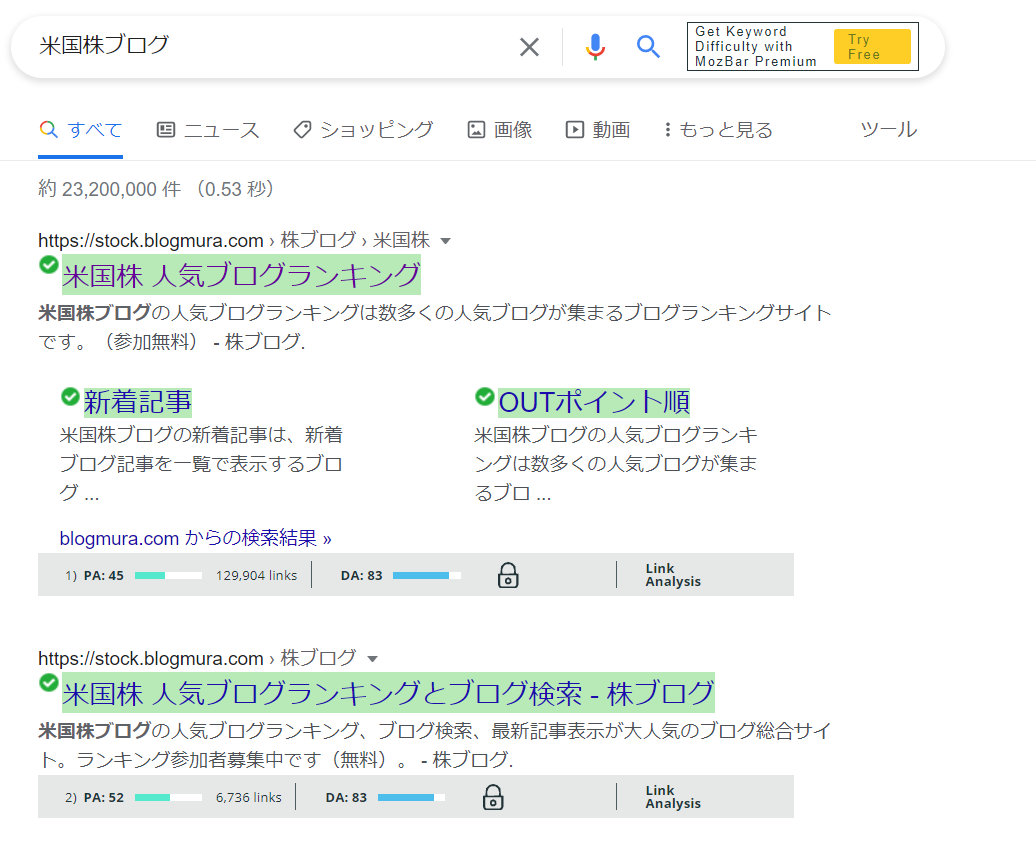The height and width of the screenshot is (857, 1036).
Task: Click lock icon in first MozBar row
Action: 508,576
